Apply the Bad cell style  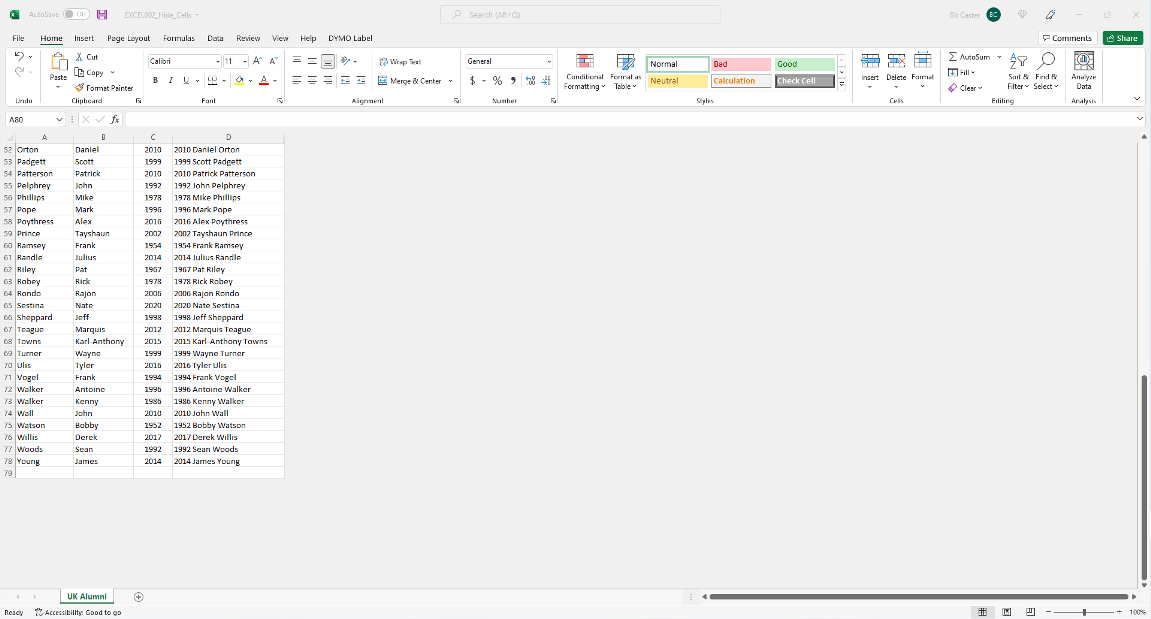[741, 64]
